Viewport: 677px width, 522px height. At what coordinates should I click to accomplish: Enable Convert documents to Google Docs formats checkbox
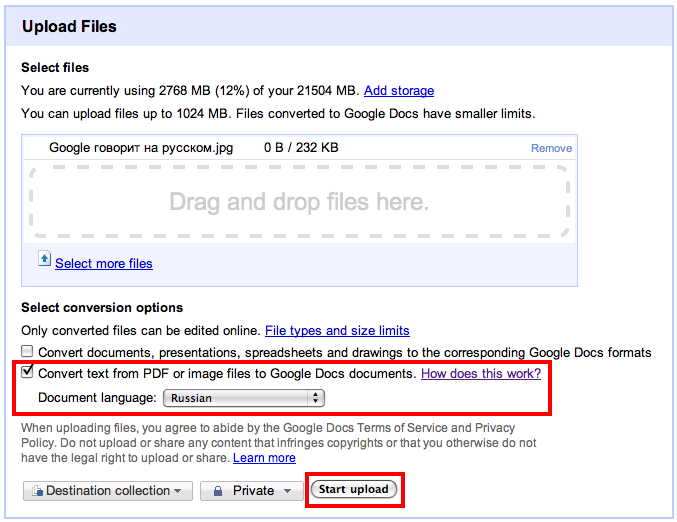point(27,351)
